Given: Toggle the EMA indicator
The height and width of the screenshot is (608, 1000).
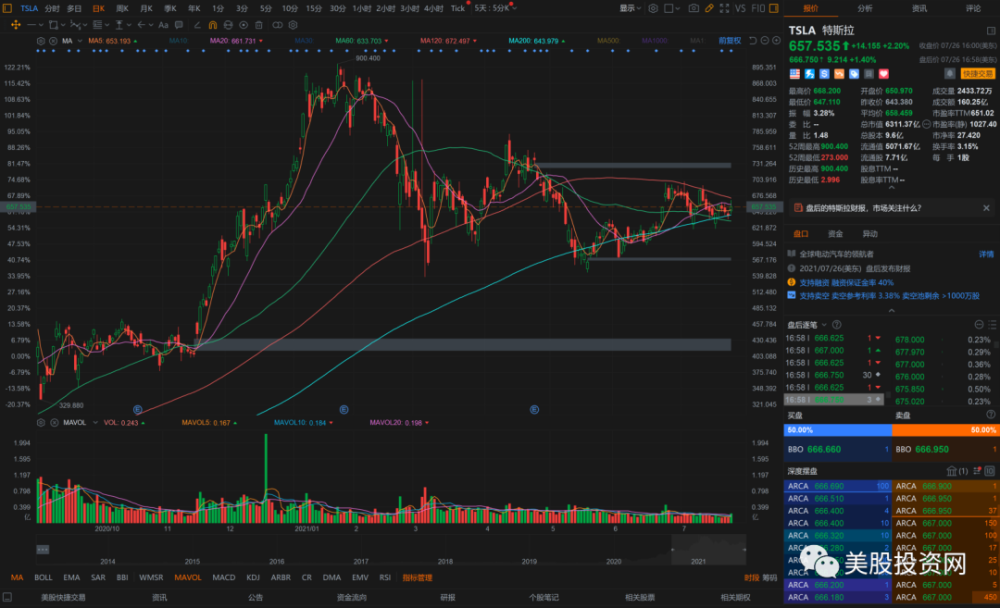Looking at the screenshot, I should click(71, 577).
